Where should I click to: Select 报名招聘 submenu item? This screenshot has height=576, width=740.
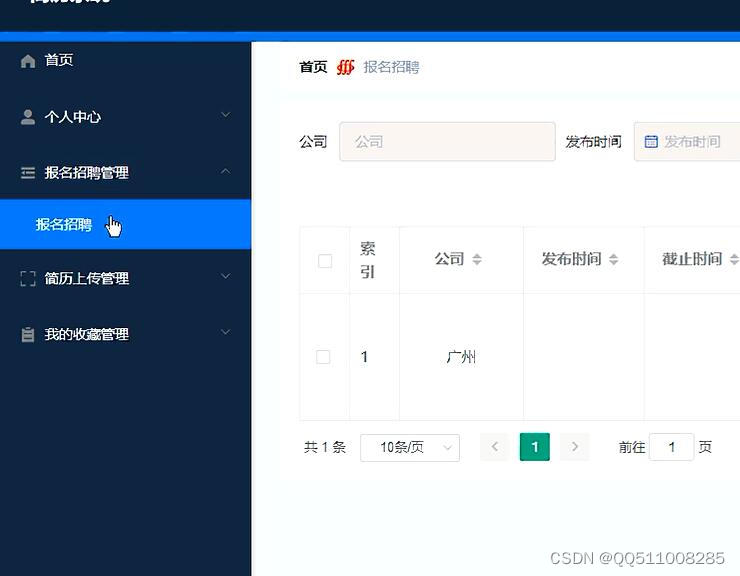coord(125,224)
